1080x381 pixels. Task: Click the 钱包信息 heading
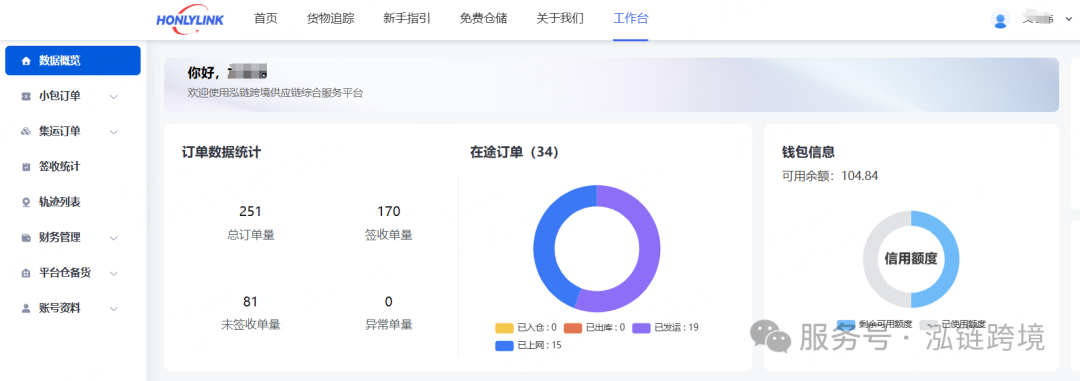809,153
